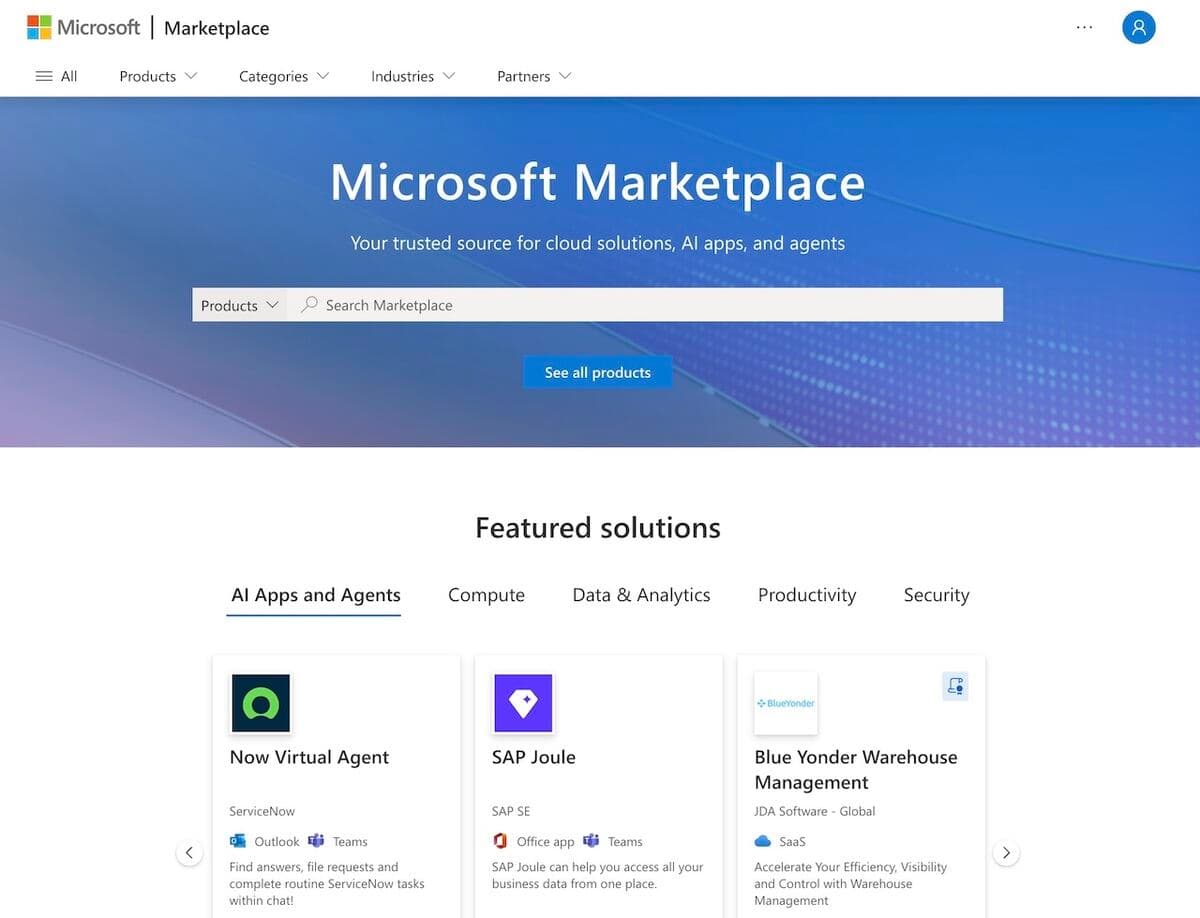Expand the Products navigation dropdown
The image size is (1200, 918).
point(158,76)
